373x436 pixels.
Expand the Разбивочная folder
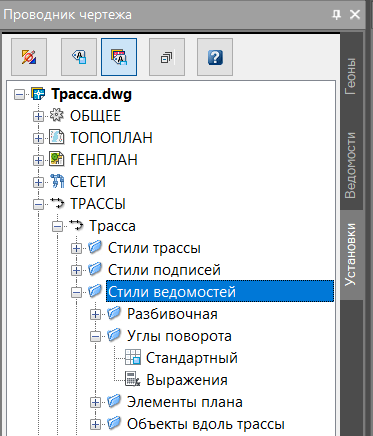[x=95, y=314]
